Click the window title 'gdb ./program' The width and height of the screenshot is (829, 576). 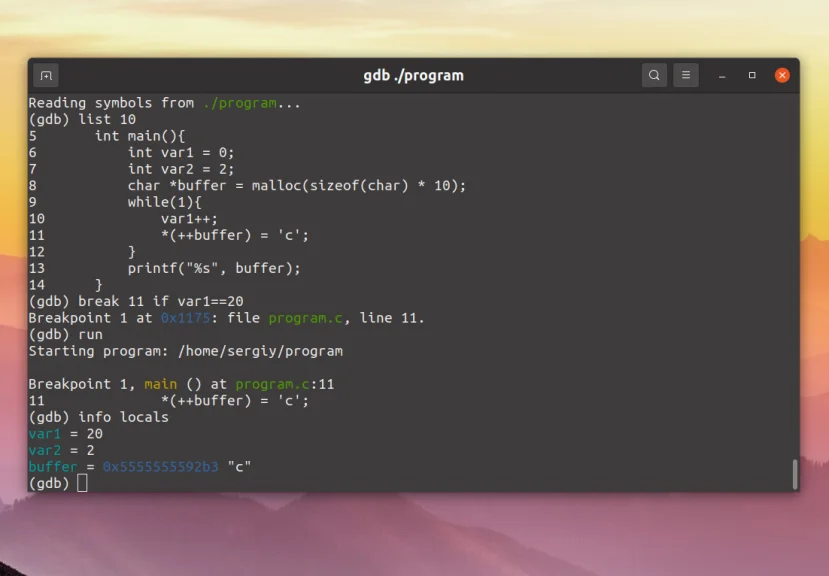[413, 76]
